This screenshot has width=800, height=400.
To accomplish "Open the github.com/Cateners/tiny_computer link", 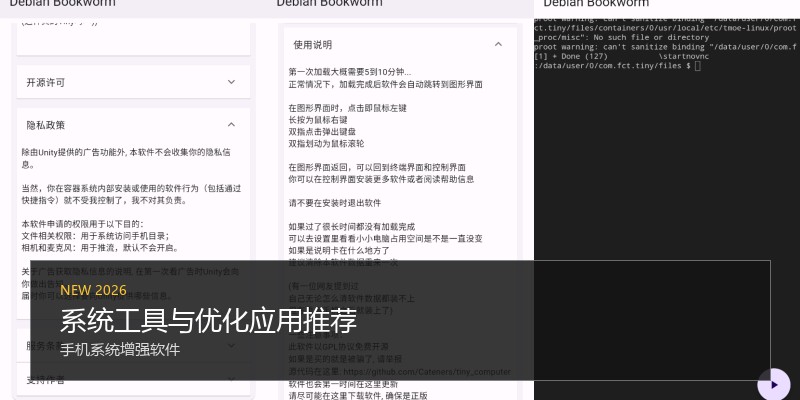I will (x=427, y=372).
